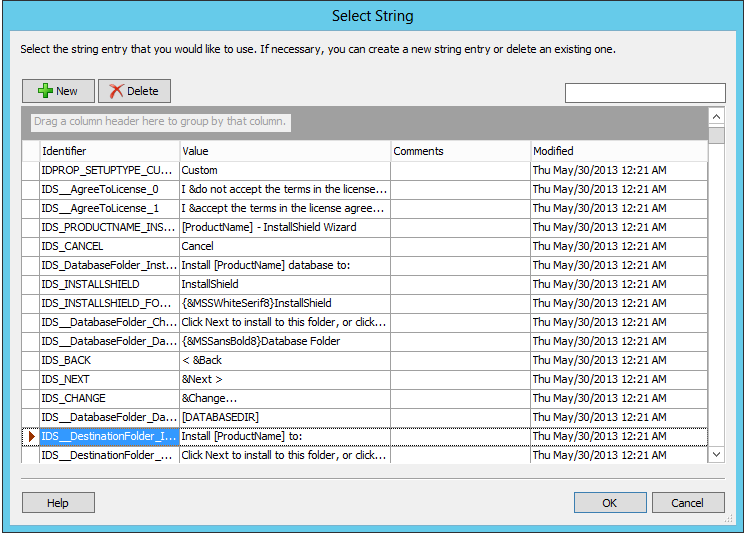Select the IDS_BACK string entry

pyautogui.click(x=364, y=360)
